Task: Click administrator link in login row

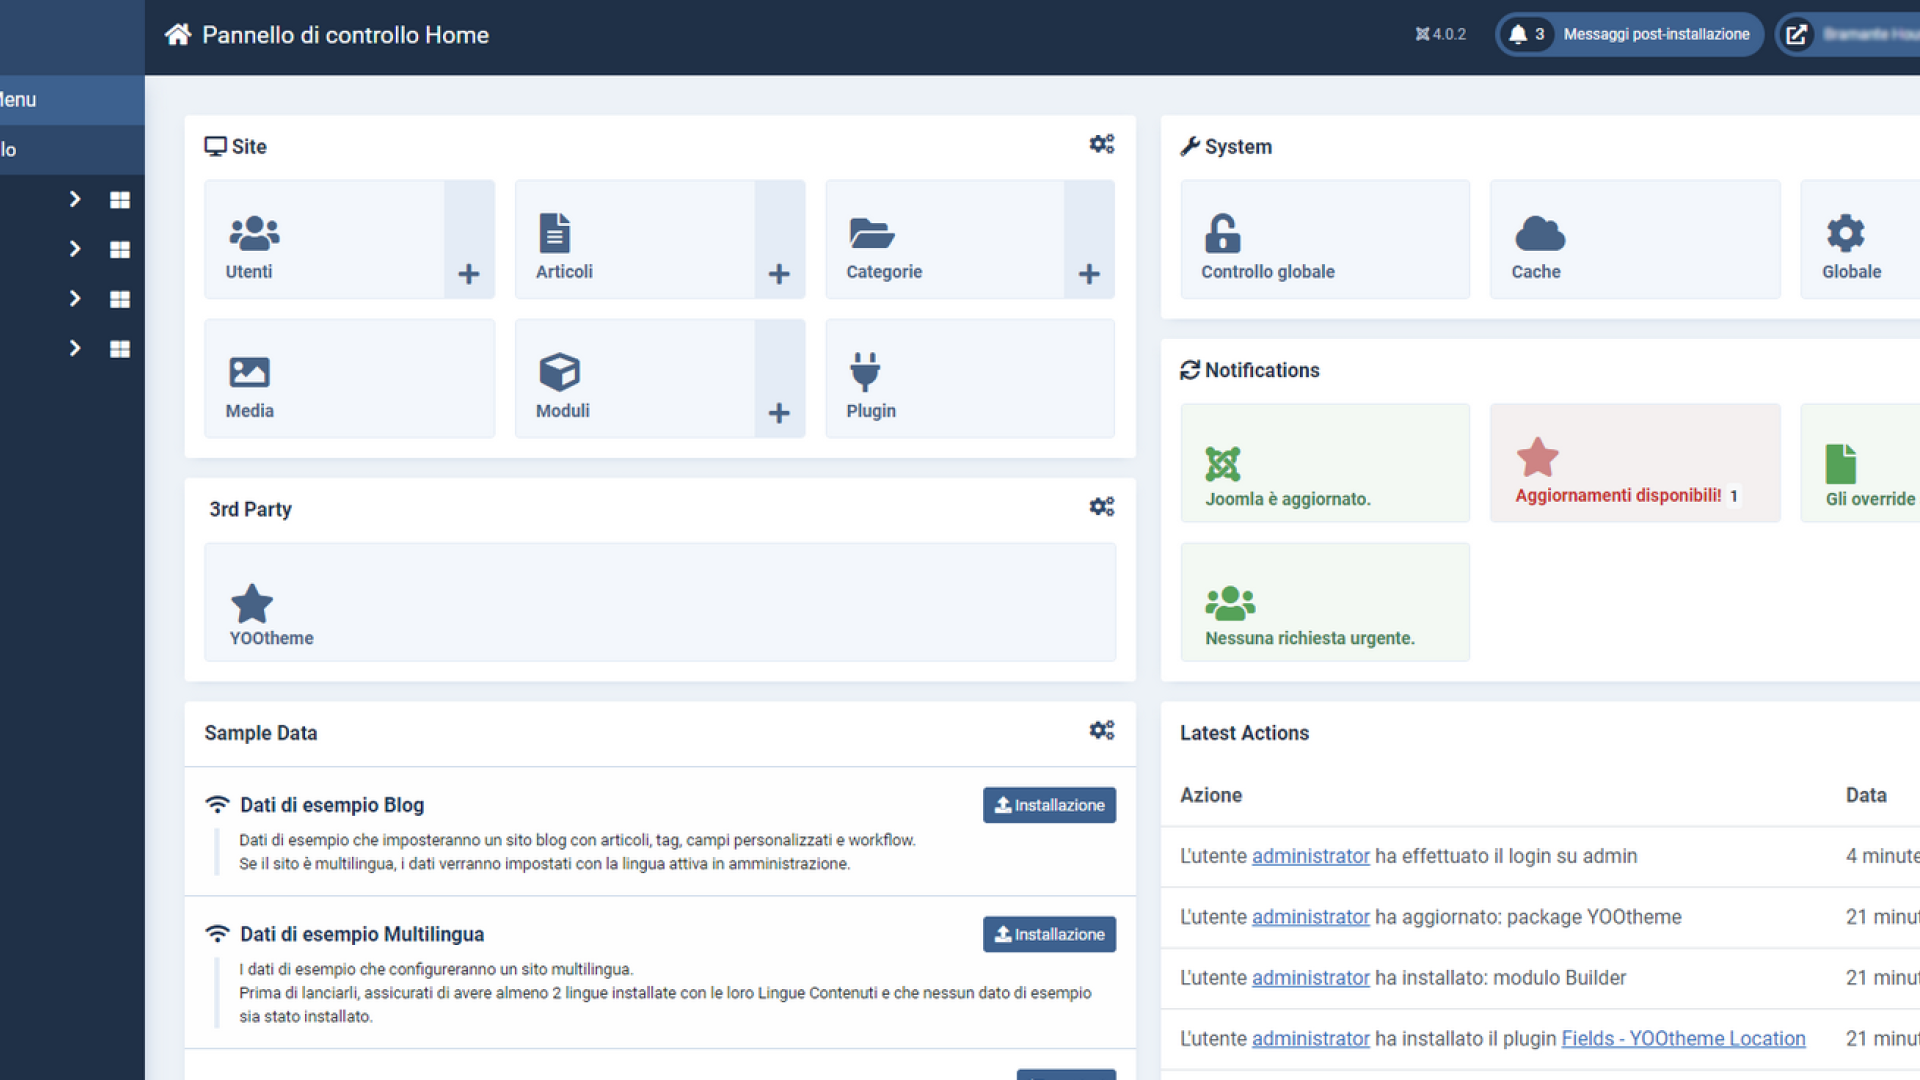Action: pos(1310,856)
